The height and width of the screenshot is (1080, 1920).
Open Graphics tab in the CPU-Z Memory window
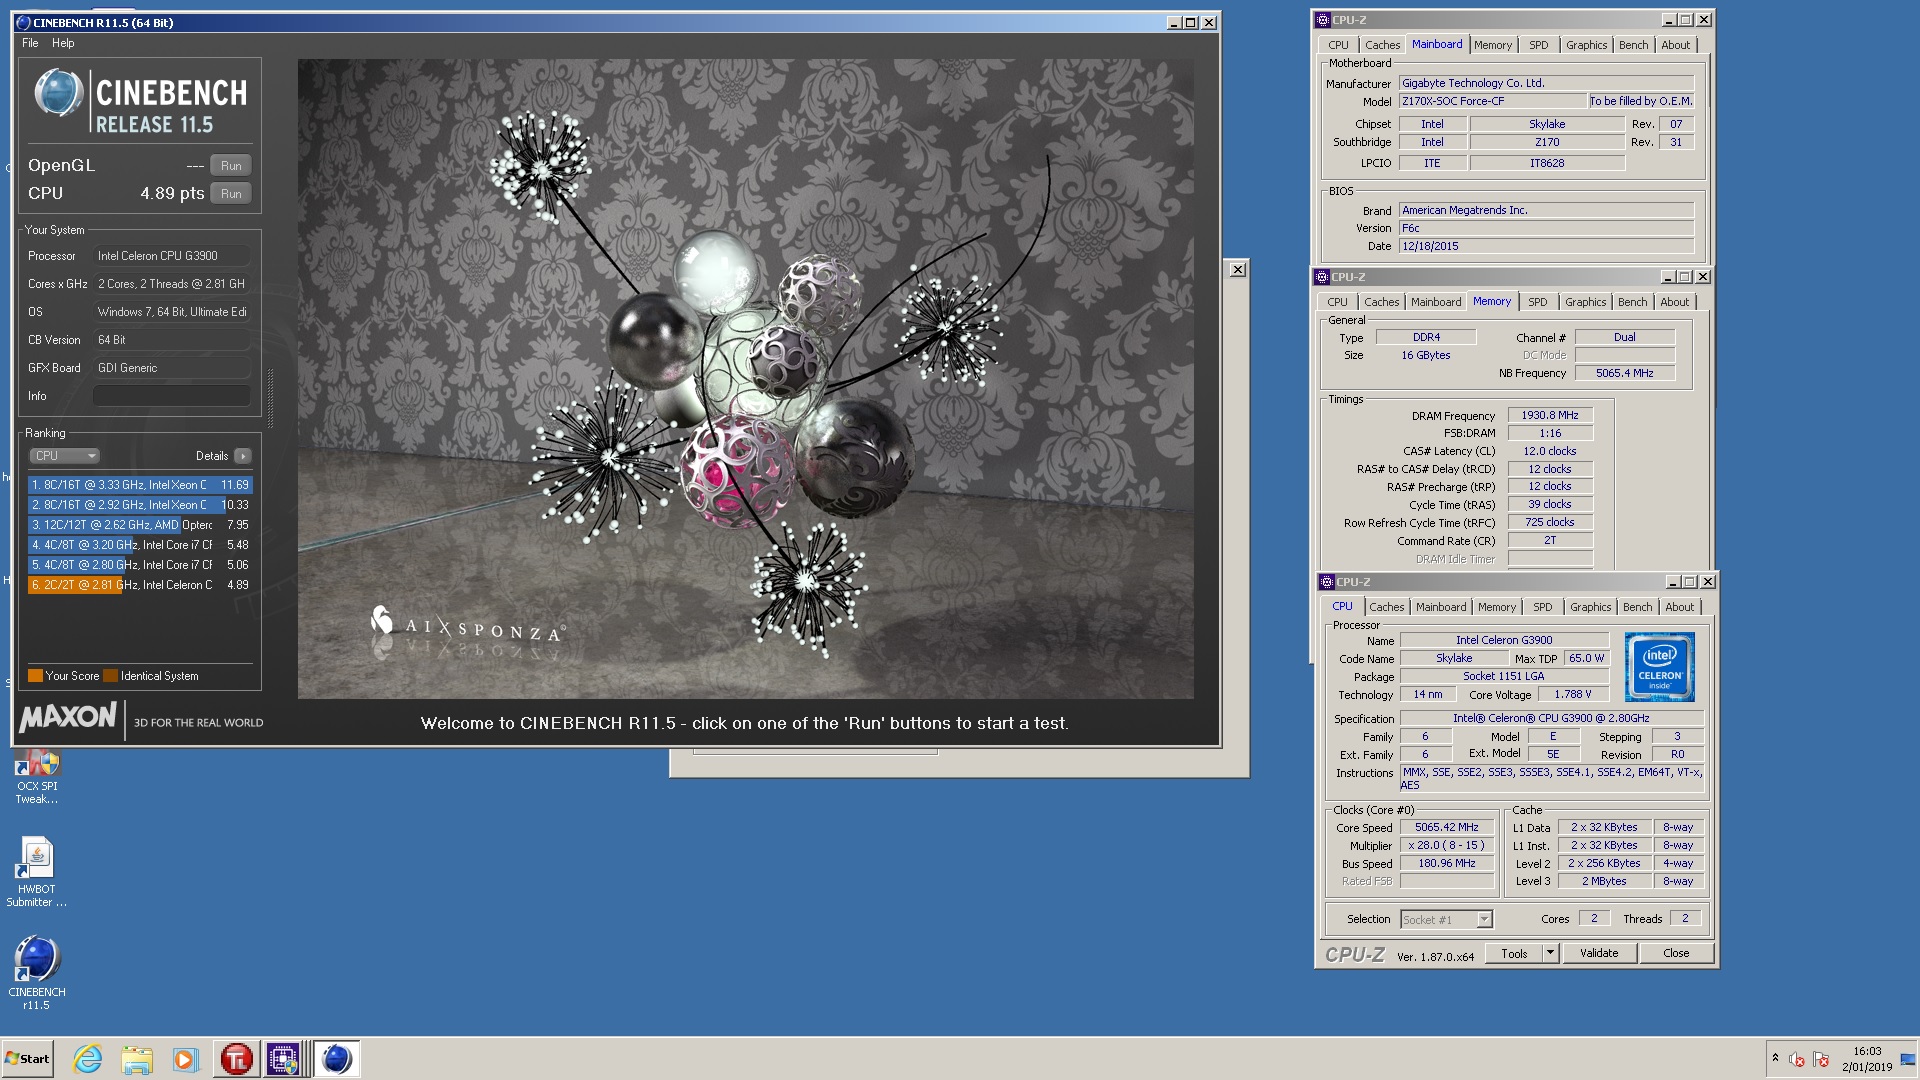click(1585, 302)
